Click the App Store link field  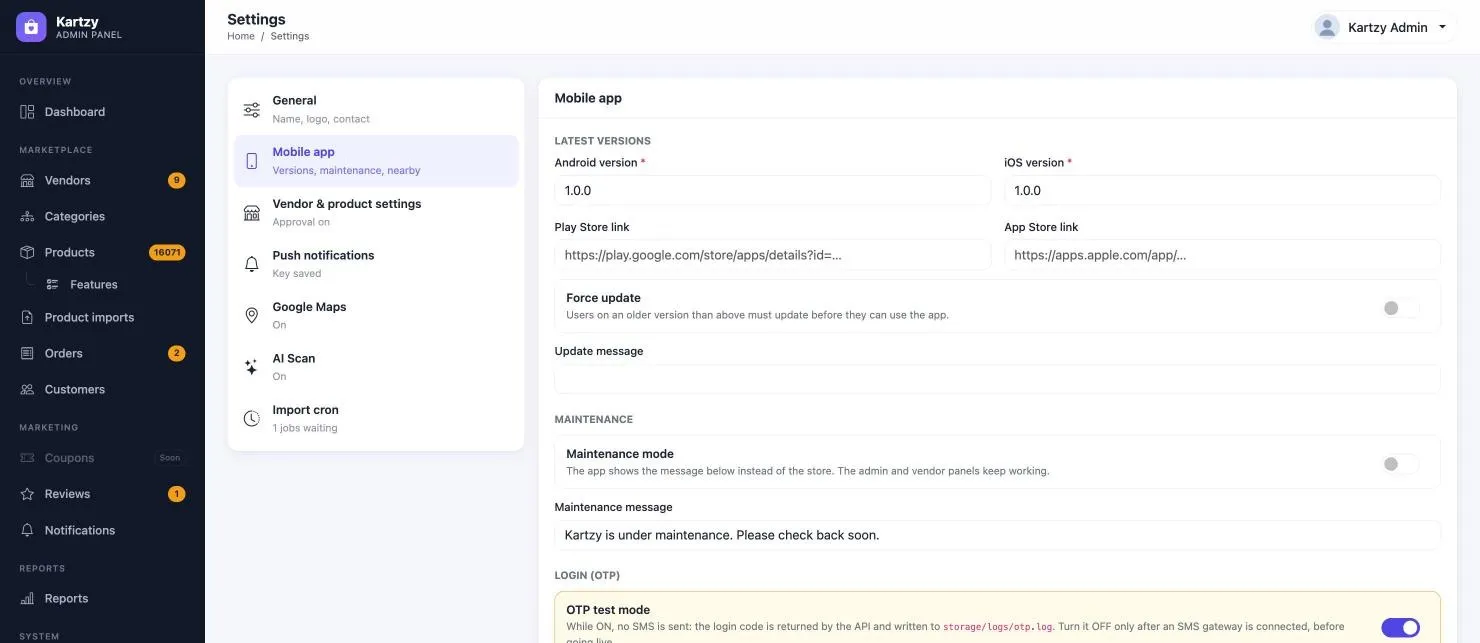point(1222,255)
